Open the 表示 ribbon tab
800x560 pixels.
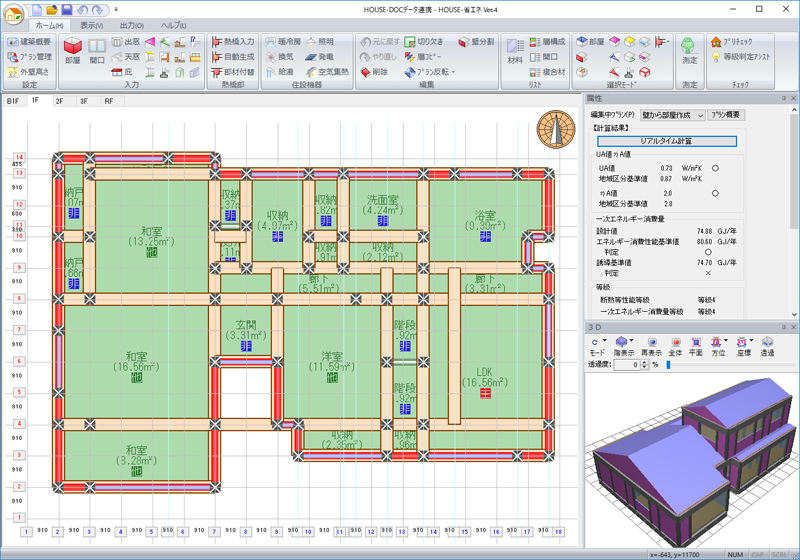(x=91, y=24)
